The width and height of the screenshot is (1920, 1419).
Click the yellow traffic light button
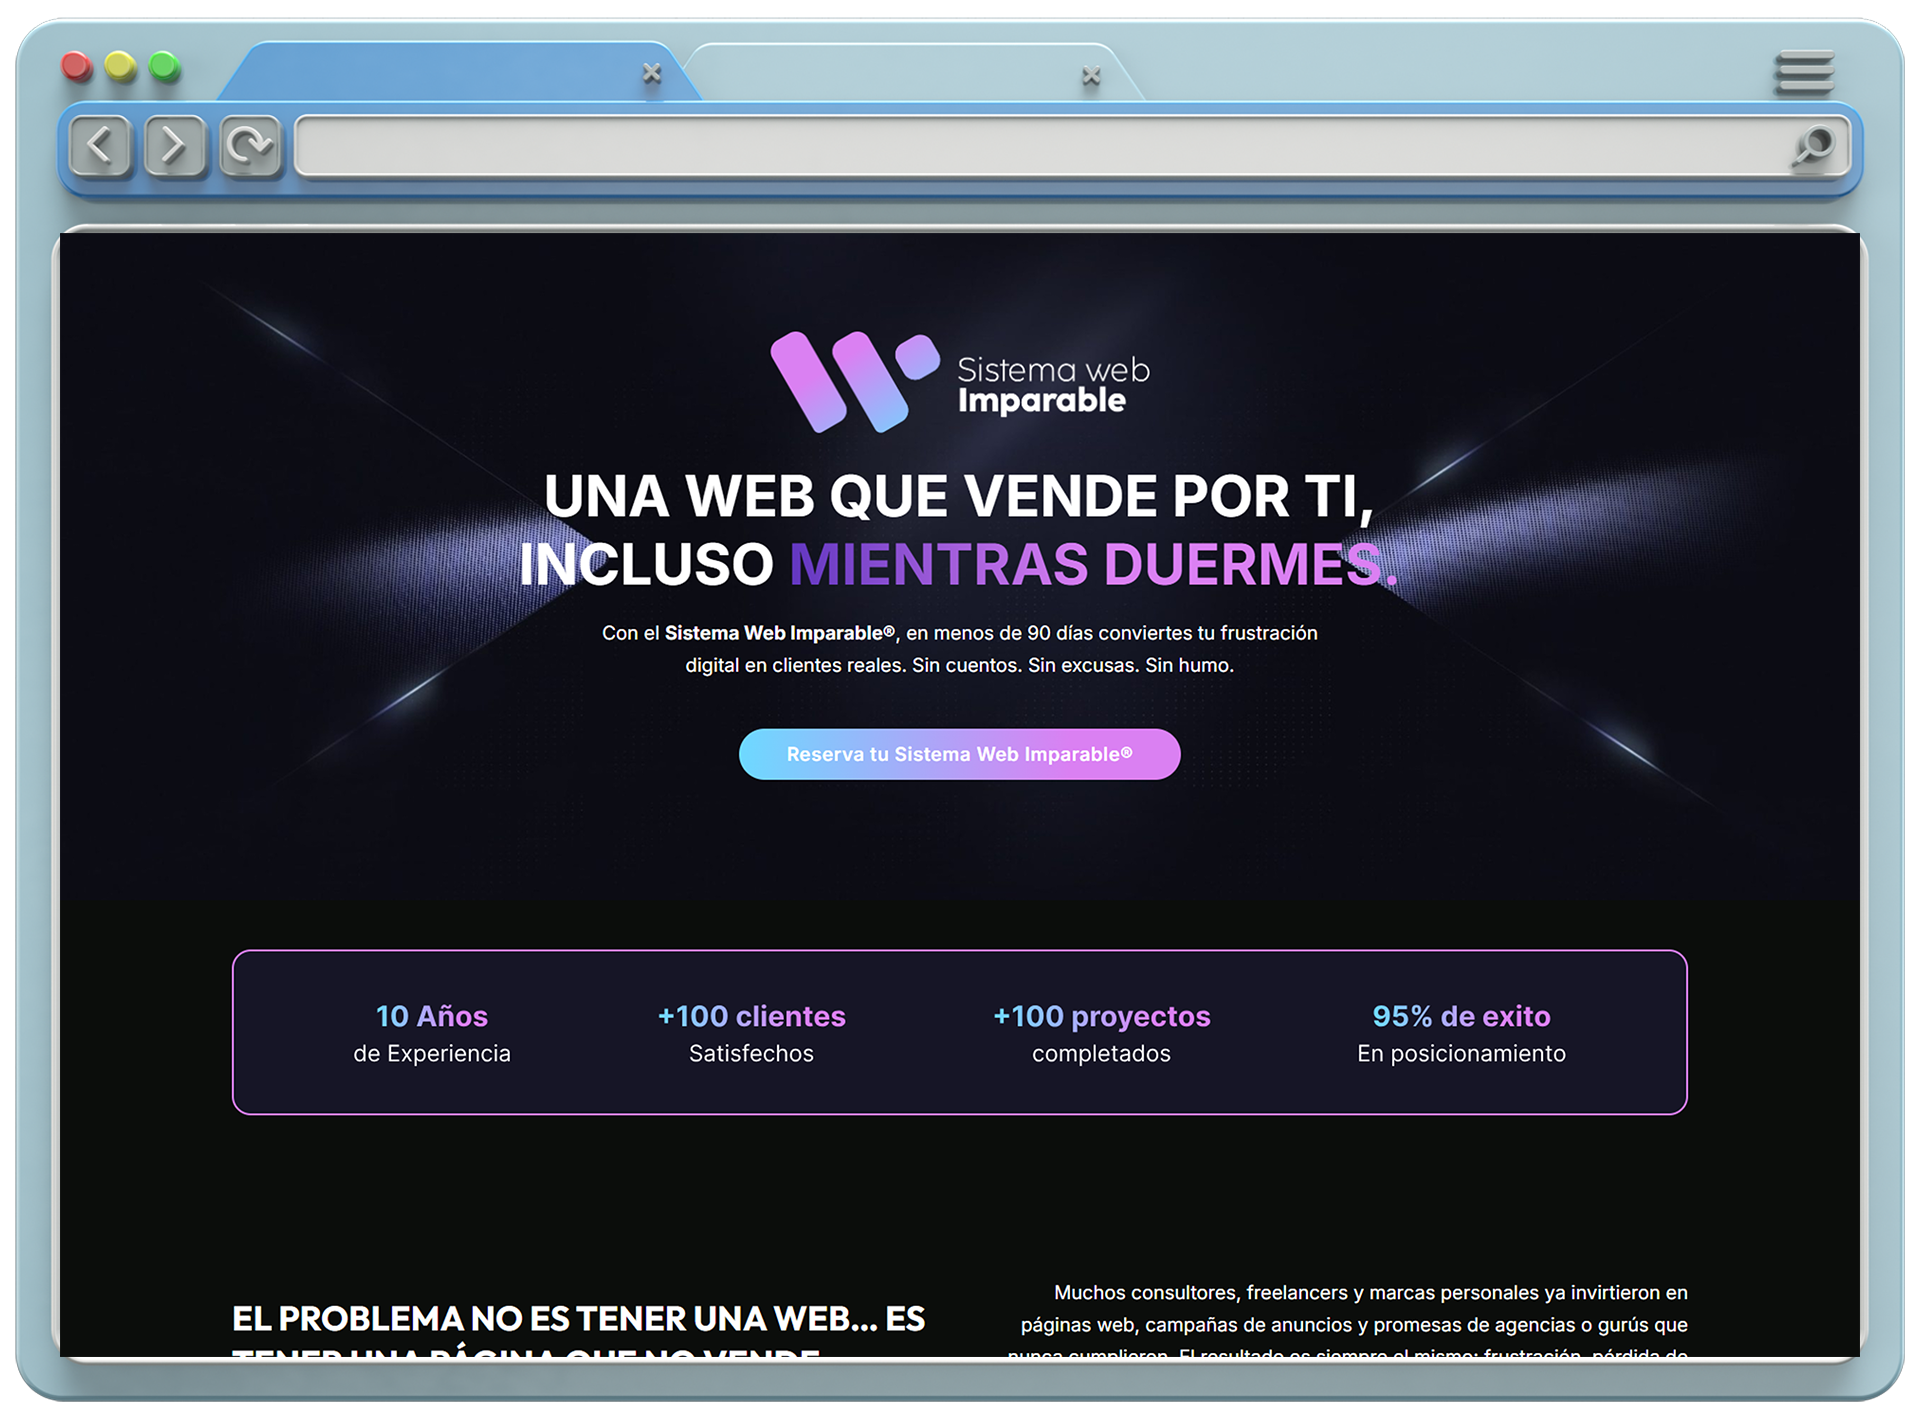120,66
